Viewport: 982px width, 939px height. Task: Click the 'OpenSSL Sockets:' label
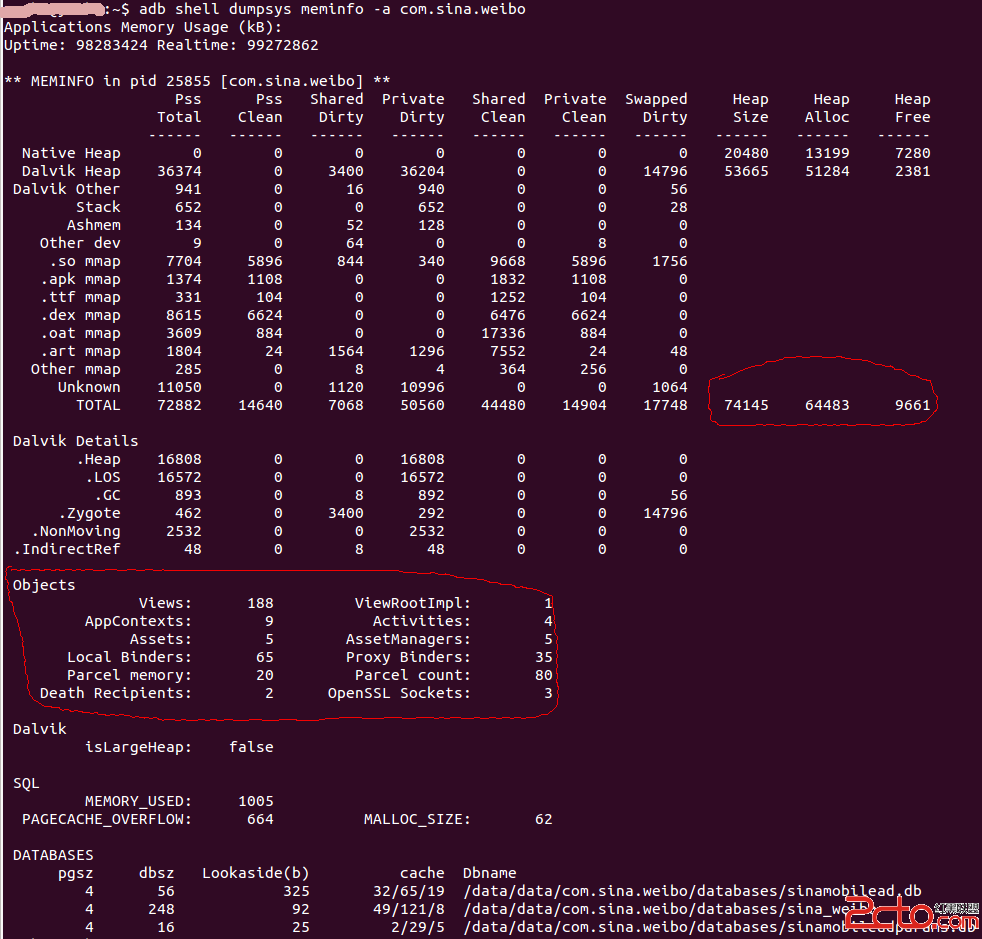(x=399, y=694)
